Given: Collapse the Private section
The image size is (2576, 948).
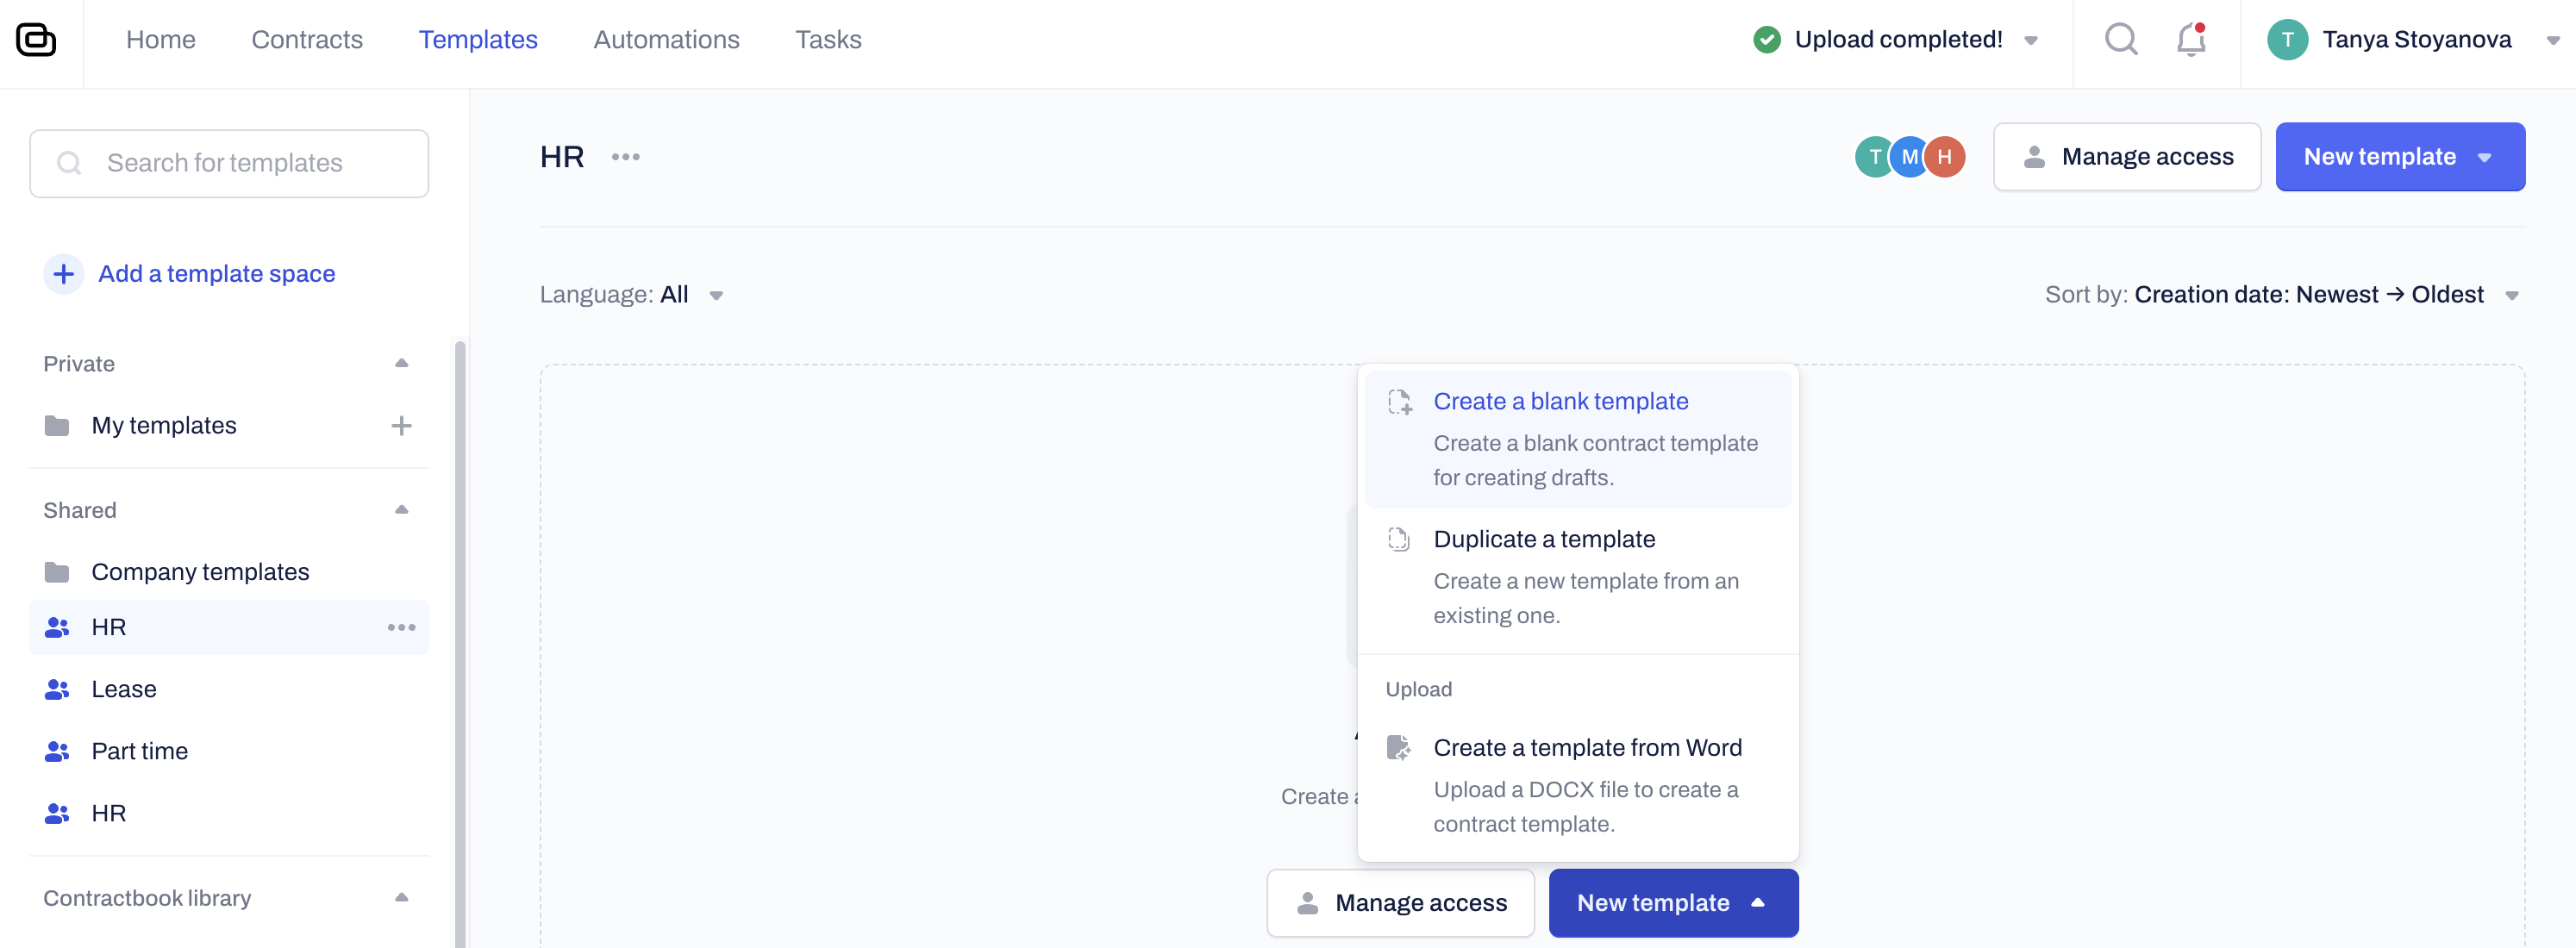Looking at the screenshot, I should click(x=401, y=364).
